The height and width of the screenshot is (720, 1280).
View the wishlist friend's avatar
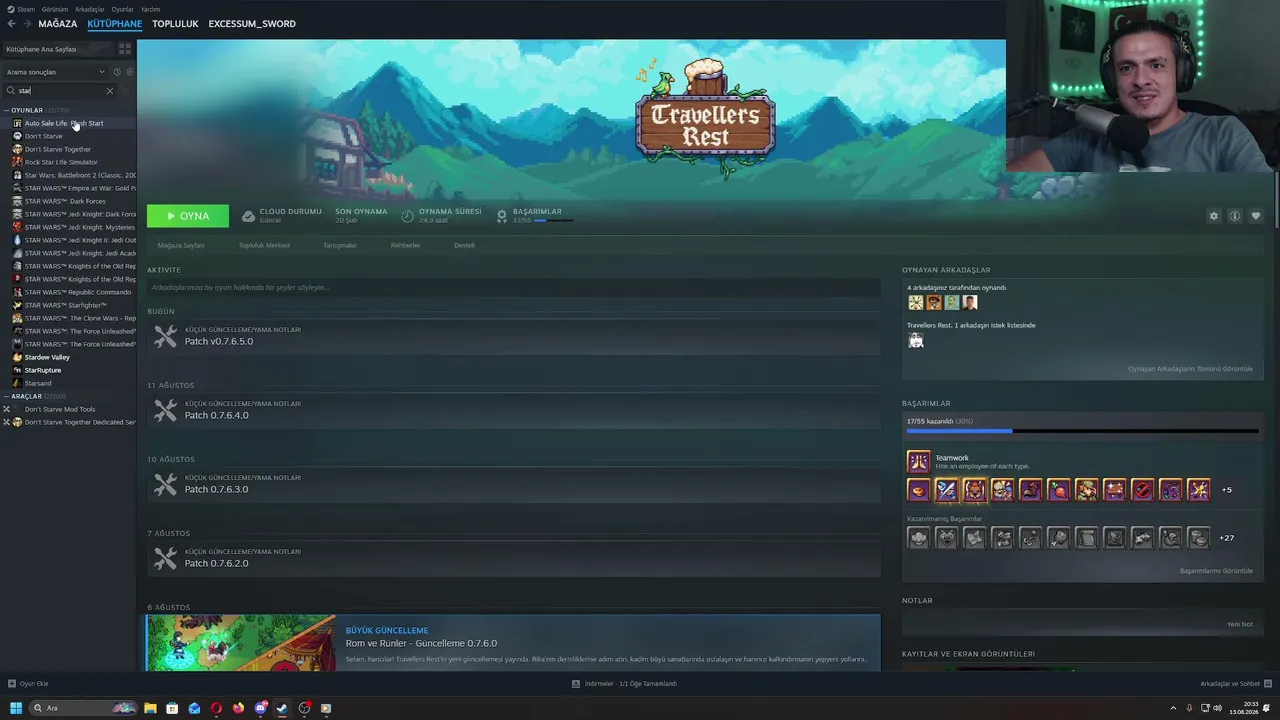coord(915,340)
